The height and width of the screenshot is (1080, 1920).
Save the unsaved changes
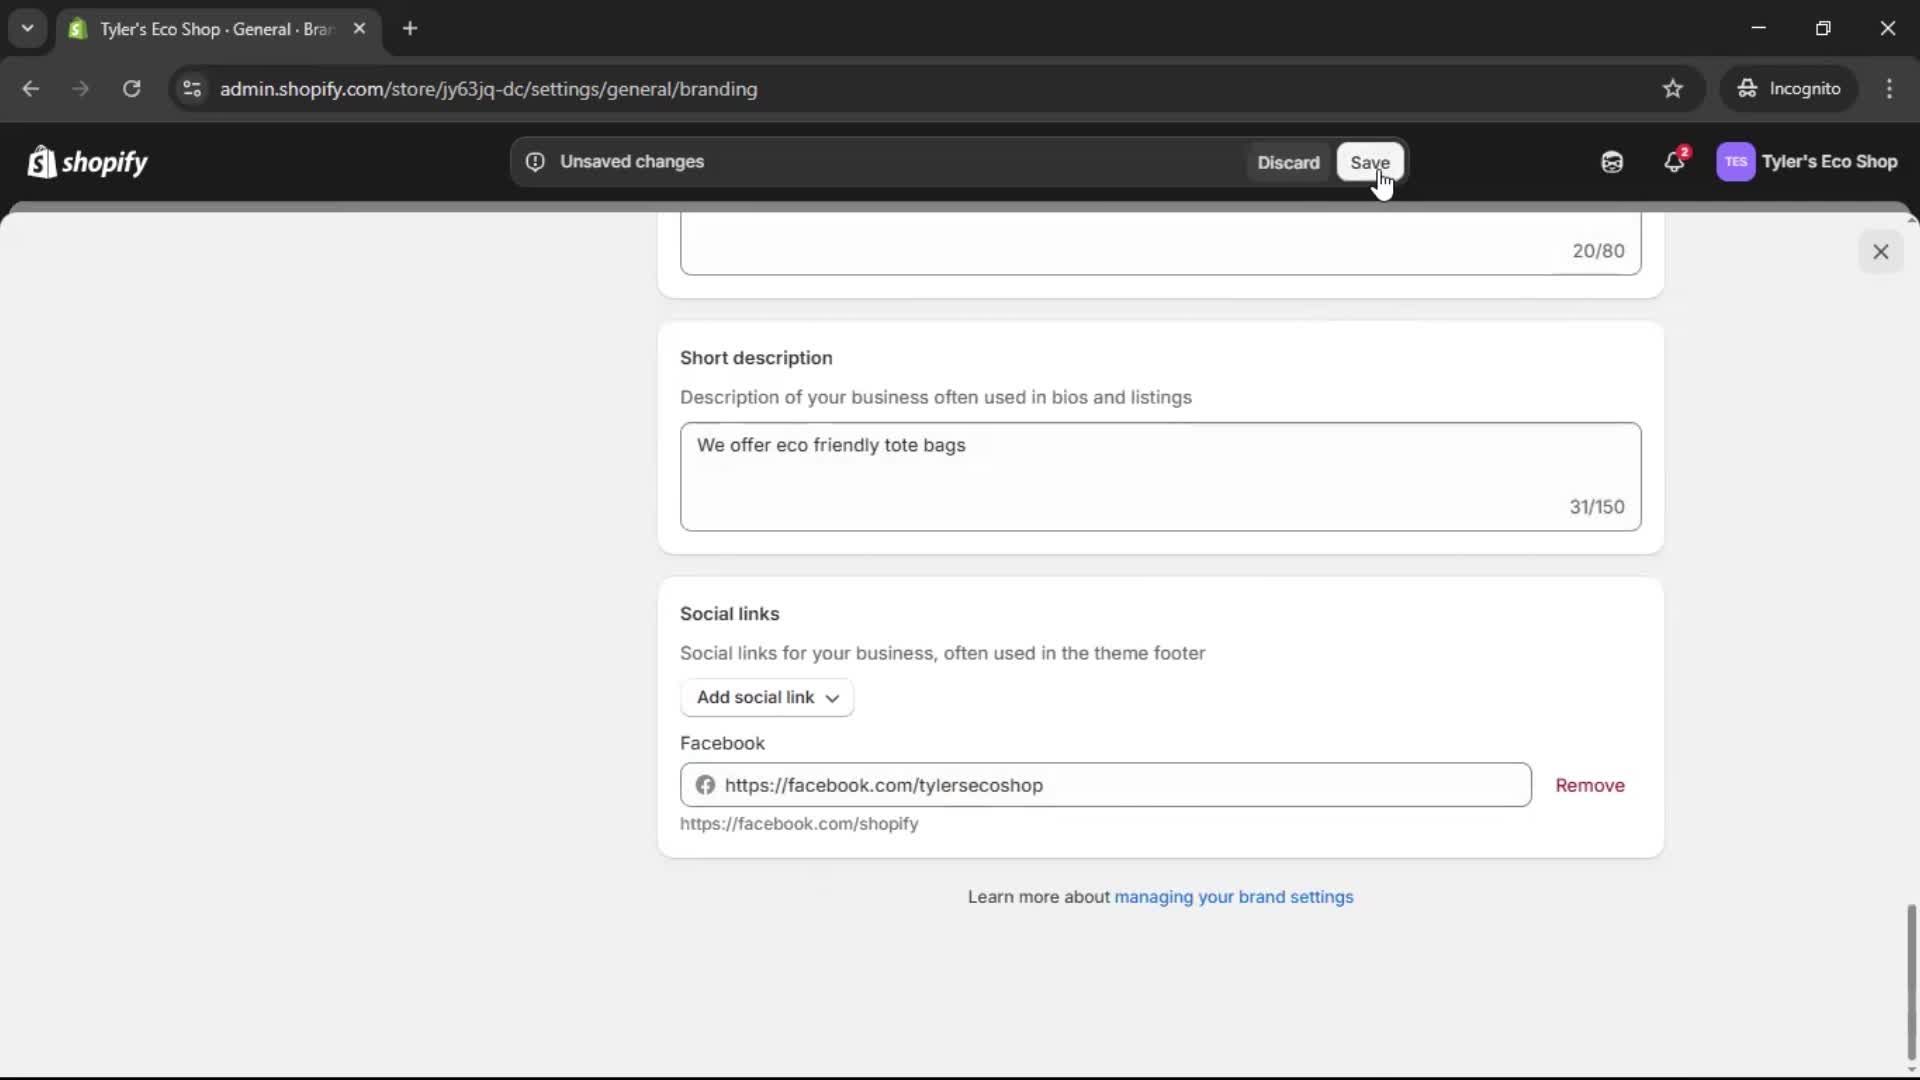(1369, 163)
